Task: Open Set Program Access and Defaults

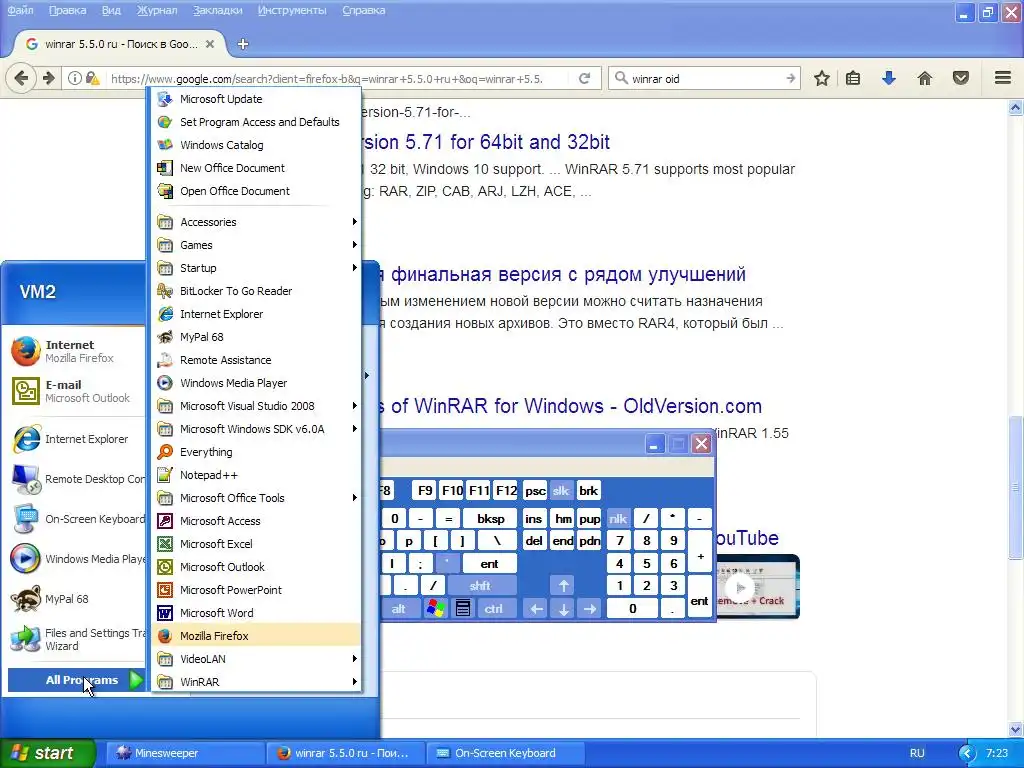Action: coord(256,122)
